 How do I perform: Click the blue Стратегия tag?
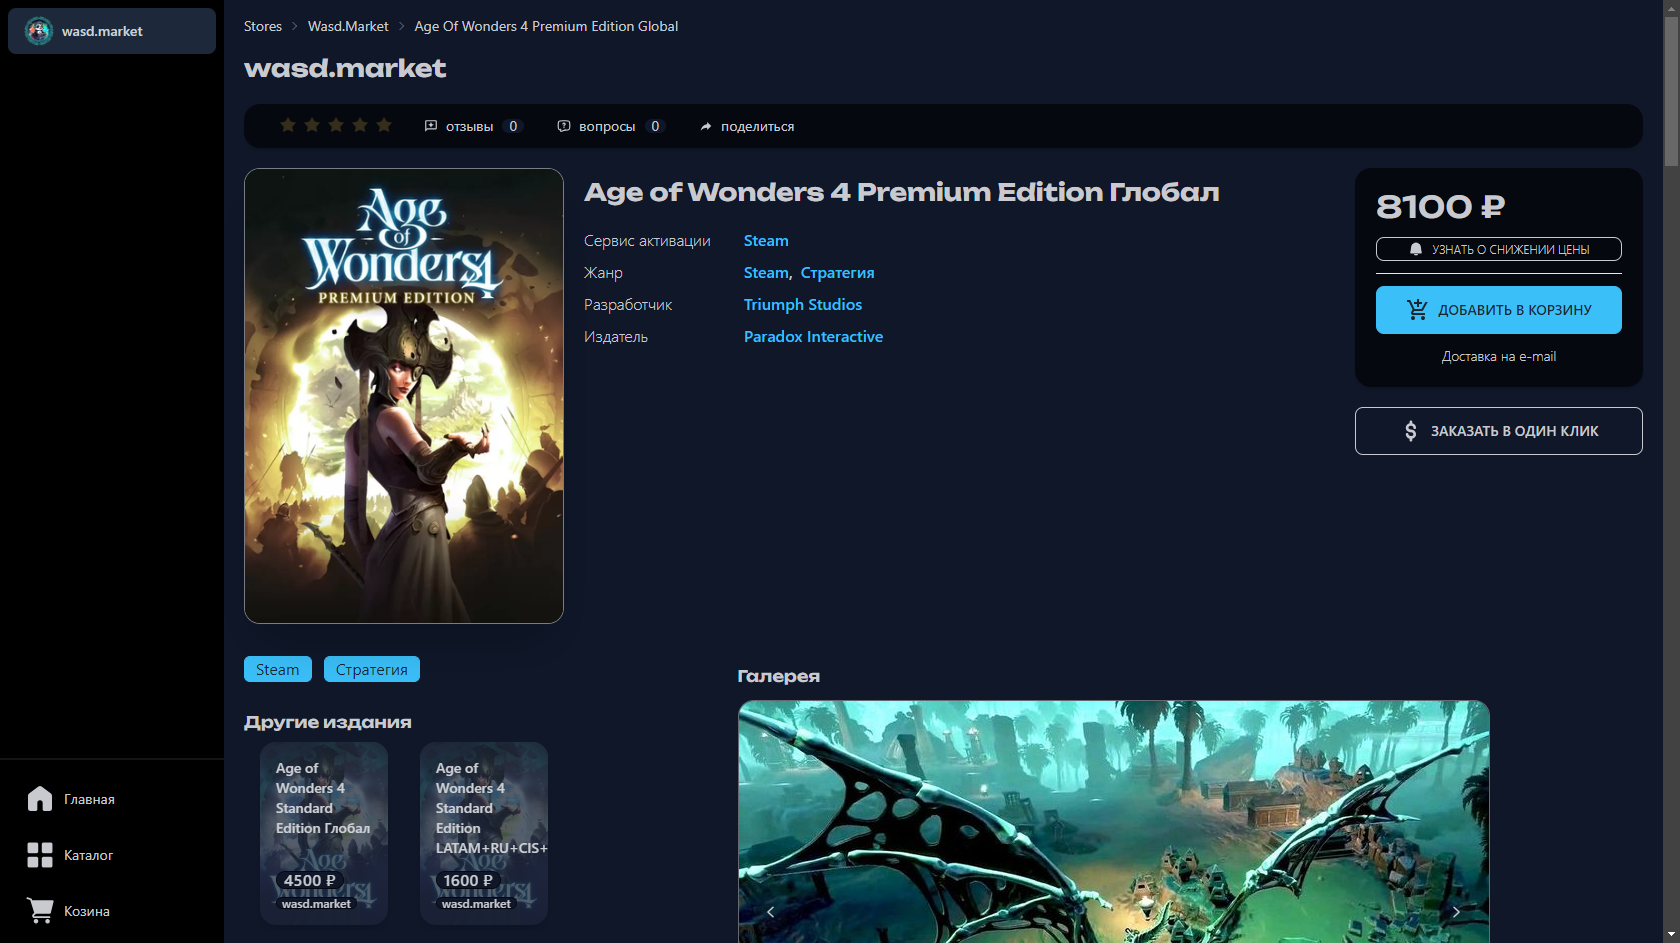(371, 669)
